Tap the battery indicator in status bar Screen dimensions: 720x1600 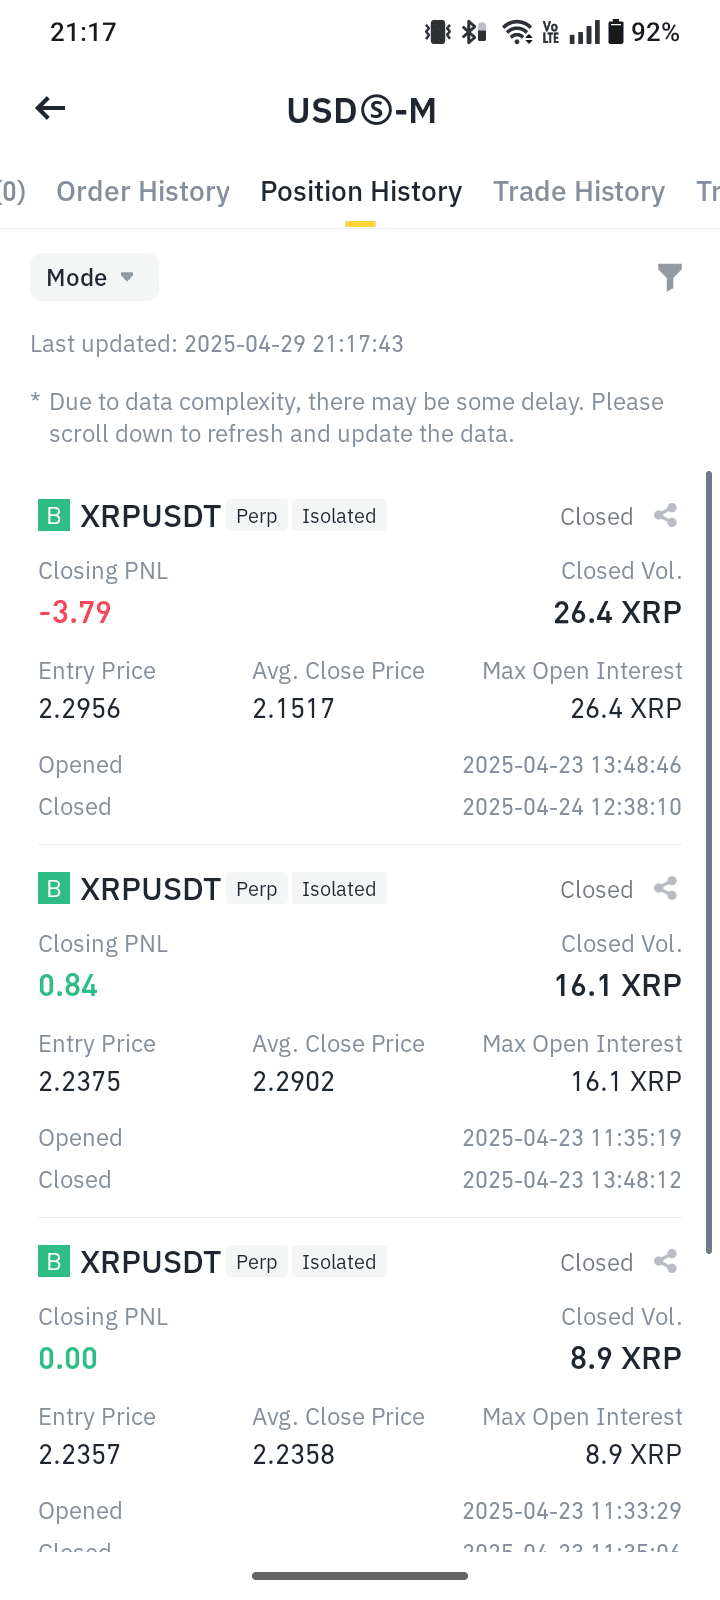[x=616, y=32]
